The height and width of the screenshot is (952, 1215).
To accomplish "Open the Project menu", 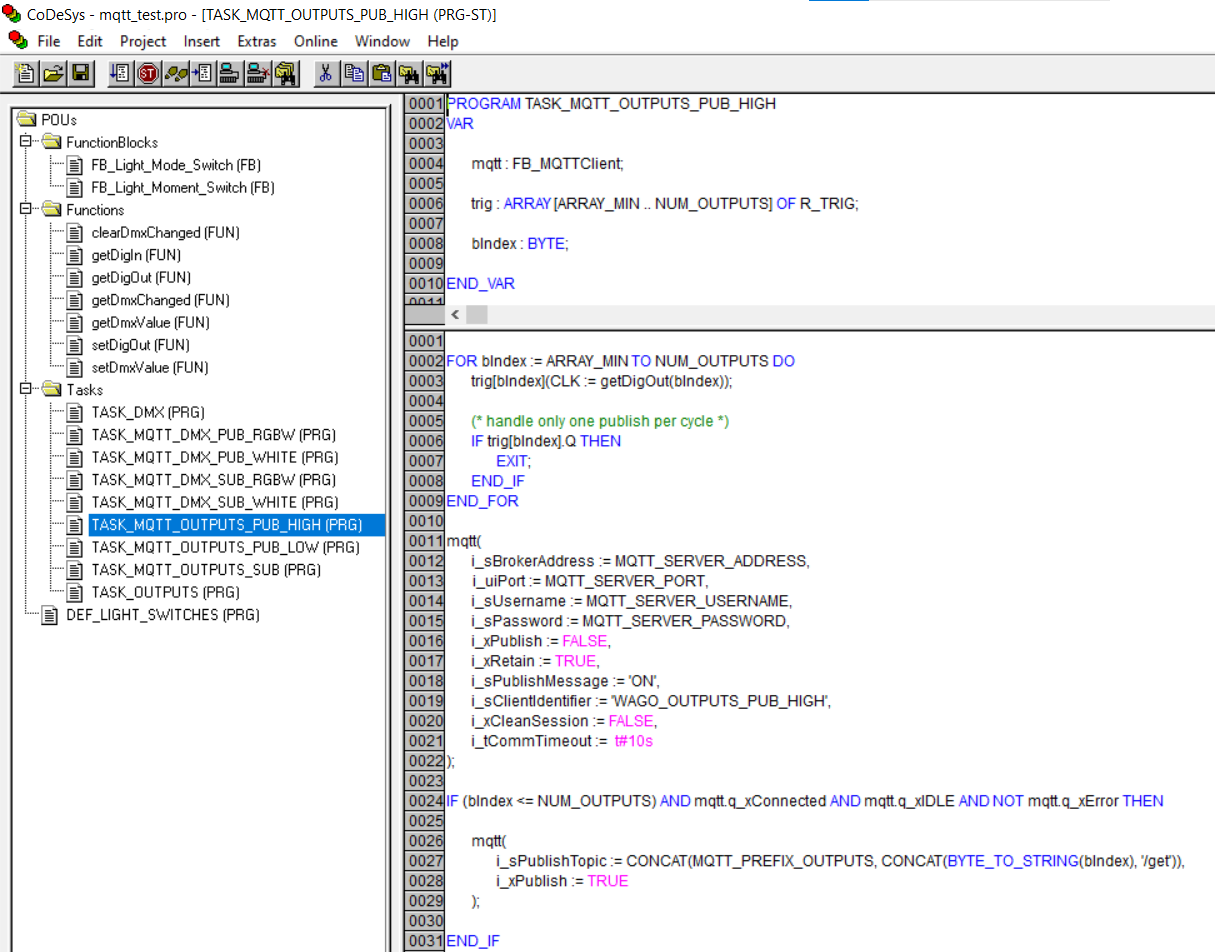I will click(x=143, y=42).
